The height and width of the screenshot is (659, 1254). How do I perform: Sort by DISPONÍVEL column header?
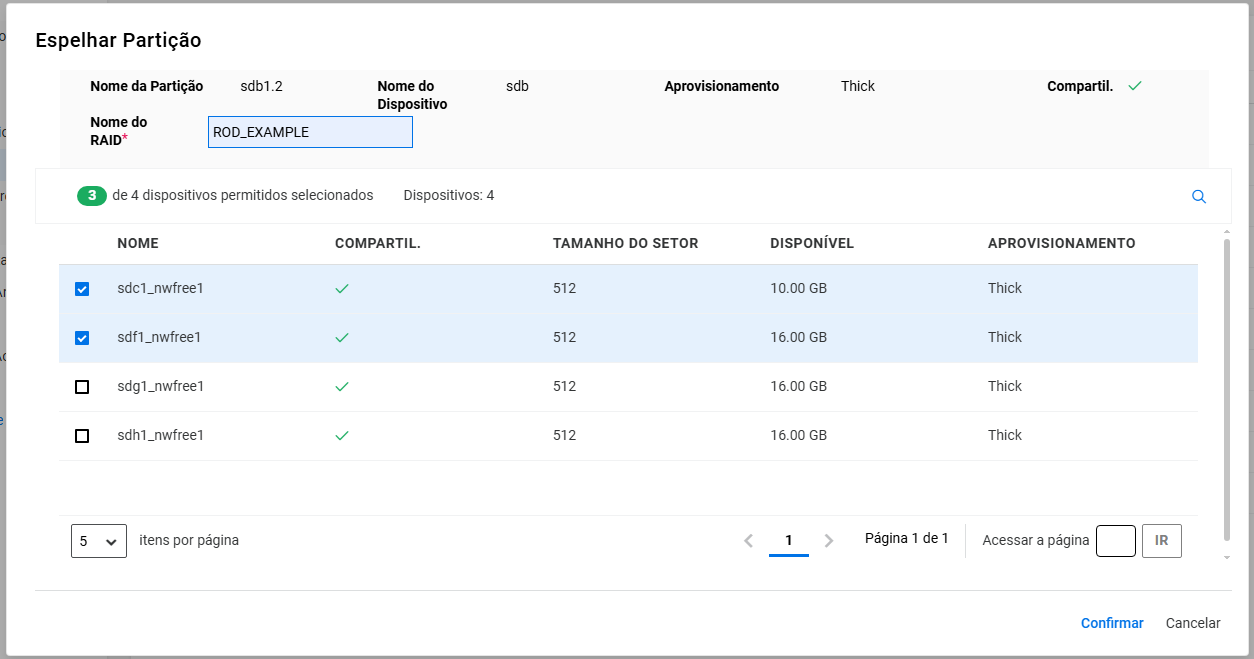click(x=811, y=243)
